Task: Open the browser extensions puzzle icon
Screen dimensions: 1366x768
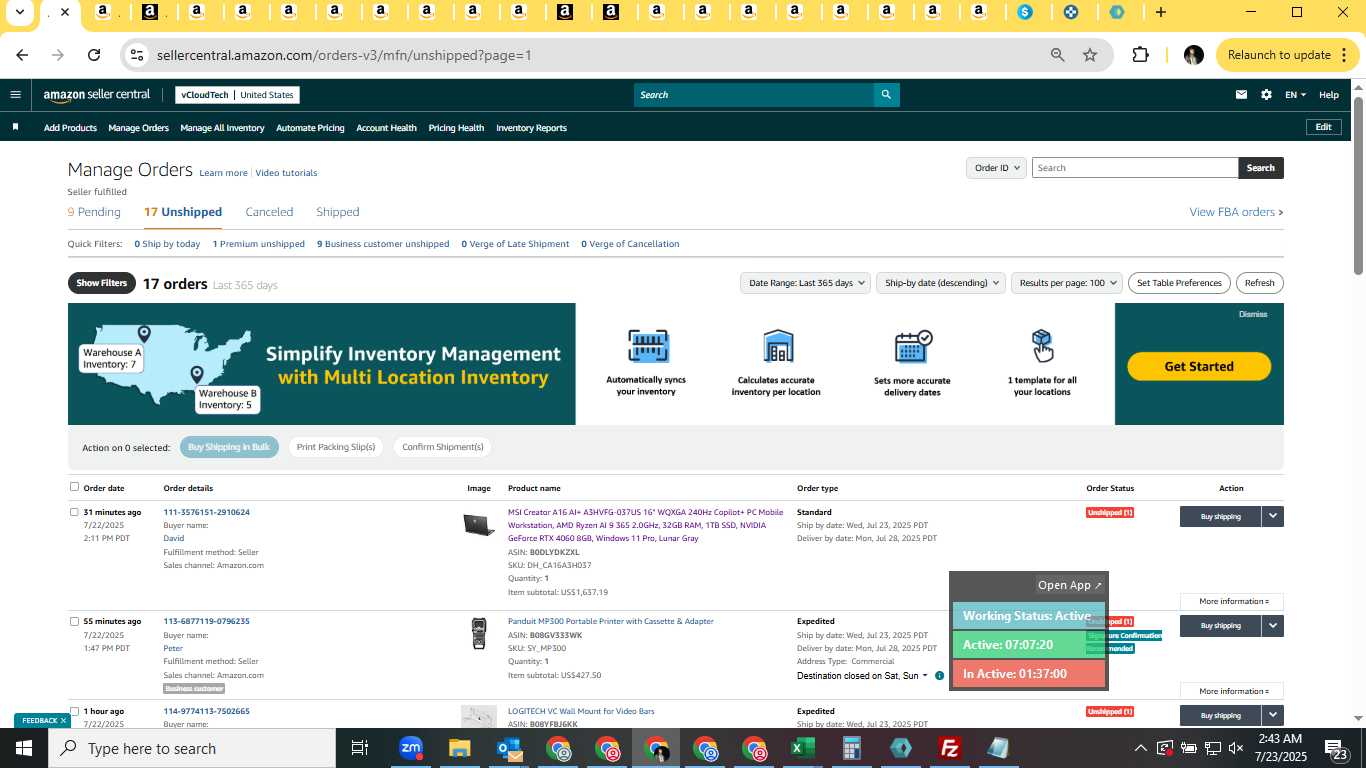Action: [x=1140, y=55]
